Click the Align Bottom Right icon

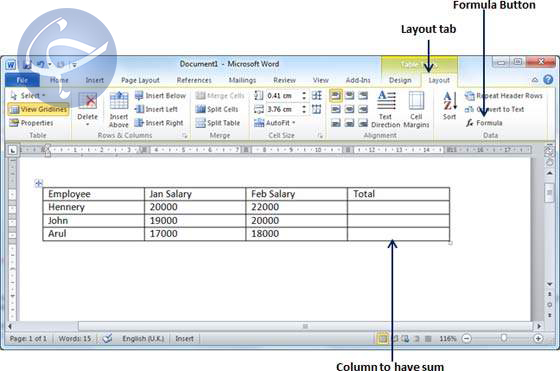point(363,123)
